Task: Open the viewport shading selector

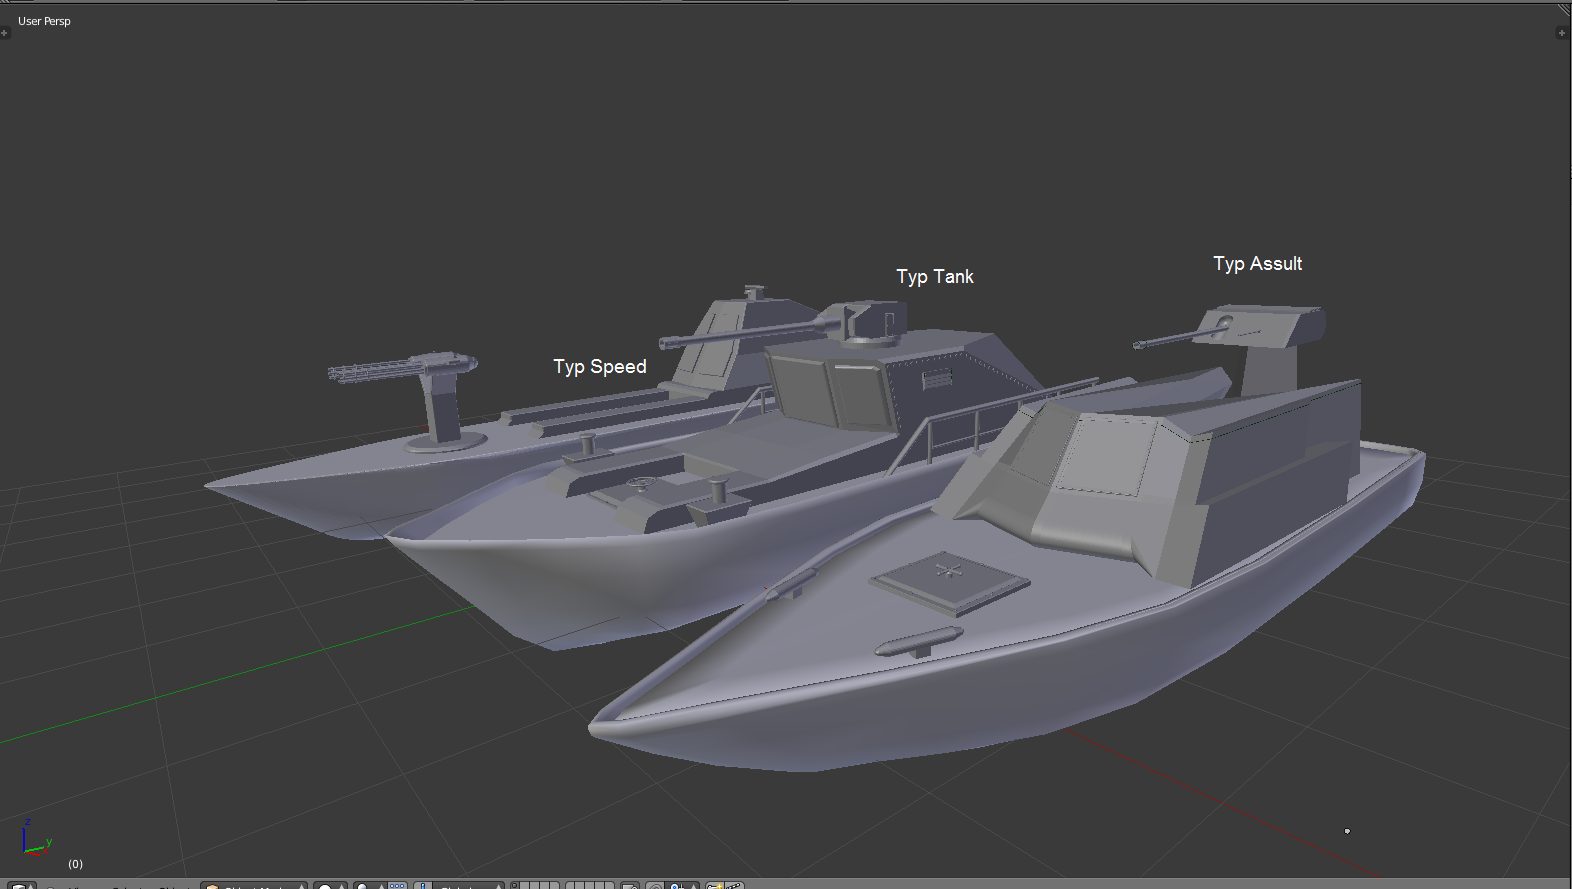Action: pyautogui.click(x=329, y=886)
